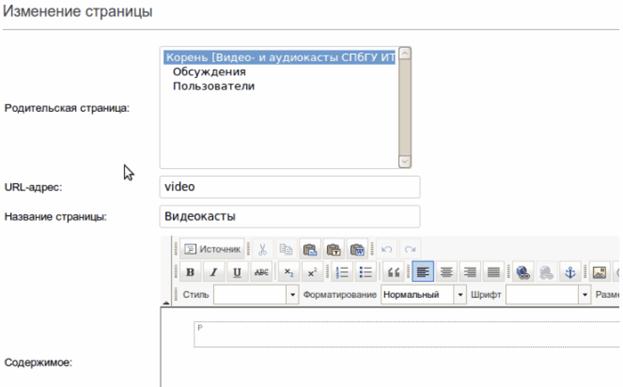Insert numbered list
The height and width of the screenshot is (387, 623).
tap(342, 272)
